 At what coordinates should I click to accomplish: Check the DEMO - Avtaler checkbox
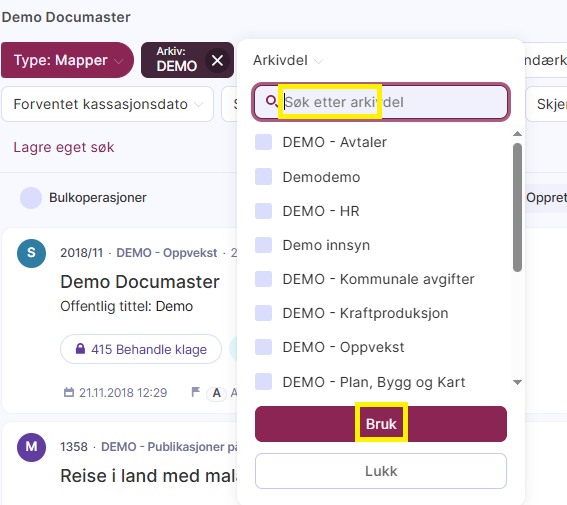coord(263,142)
